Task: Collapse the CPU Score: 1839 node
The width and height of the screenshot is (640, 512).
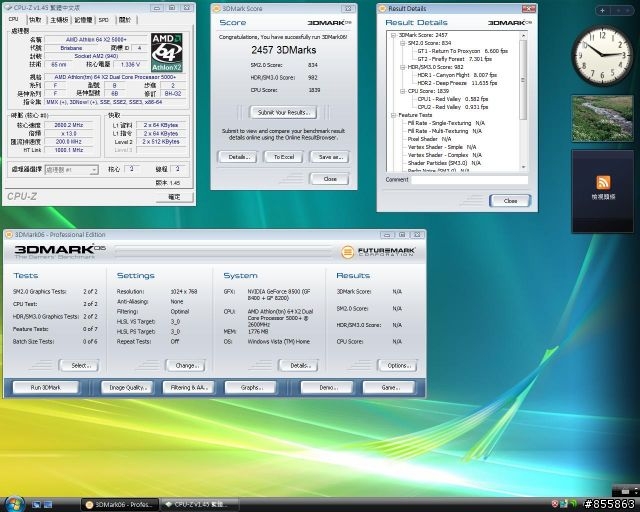Action: pyautogui.click(x=402, y=91)
